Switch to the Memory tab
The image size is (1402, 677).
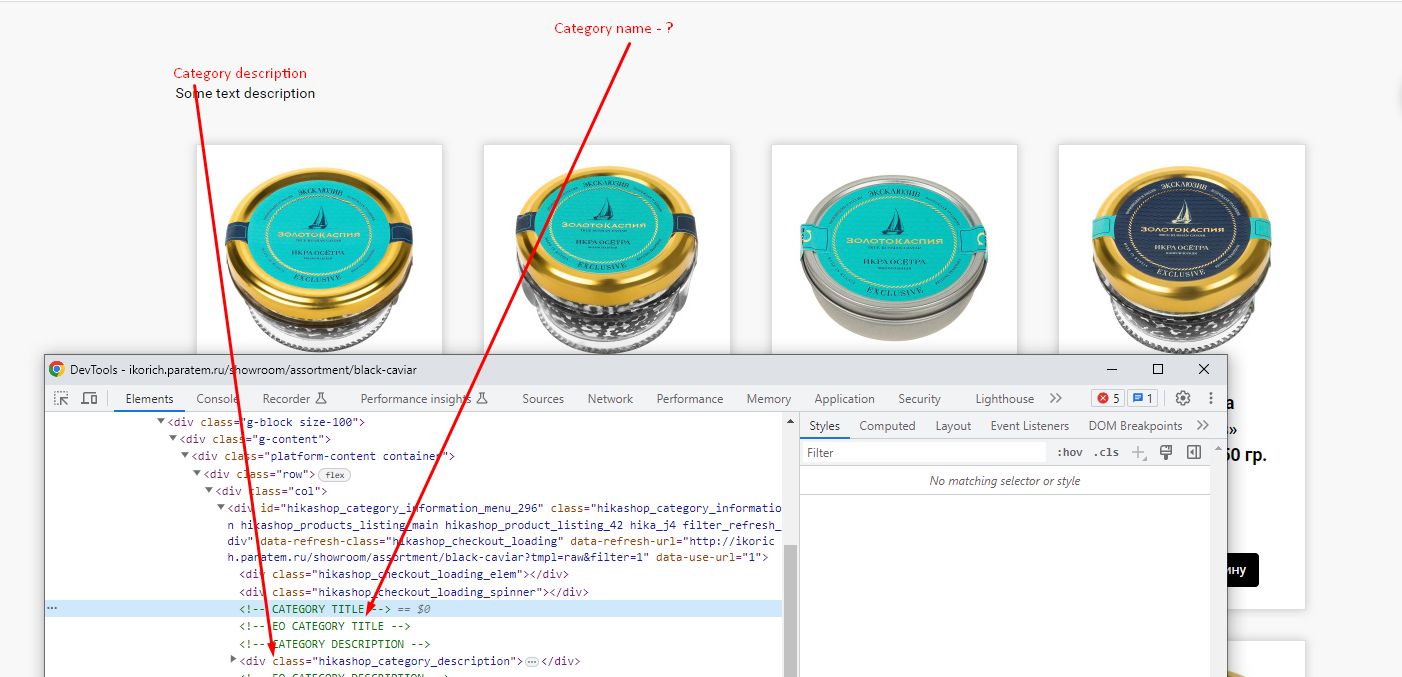pyautogui.click(x=768, y=398)
